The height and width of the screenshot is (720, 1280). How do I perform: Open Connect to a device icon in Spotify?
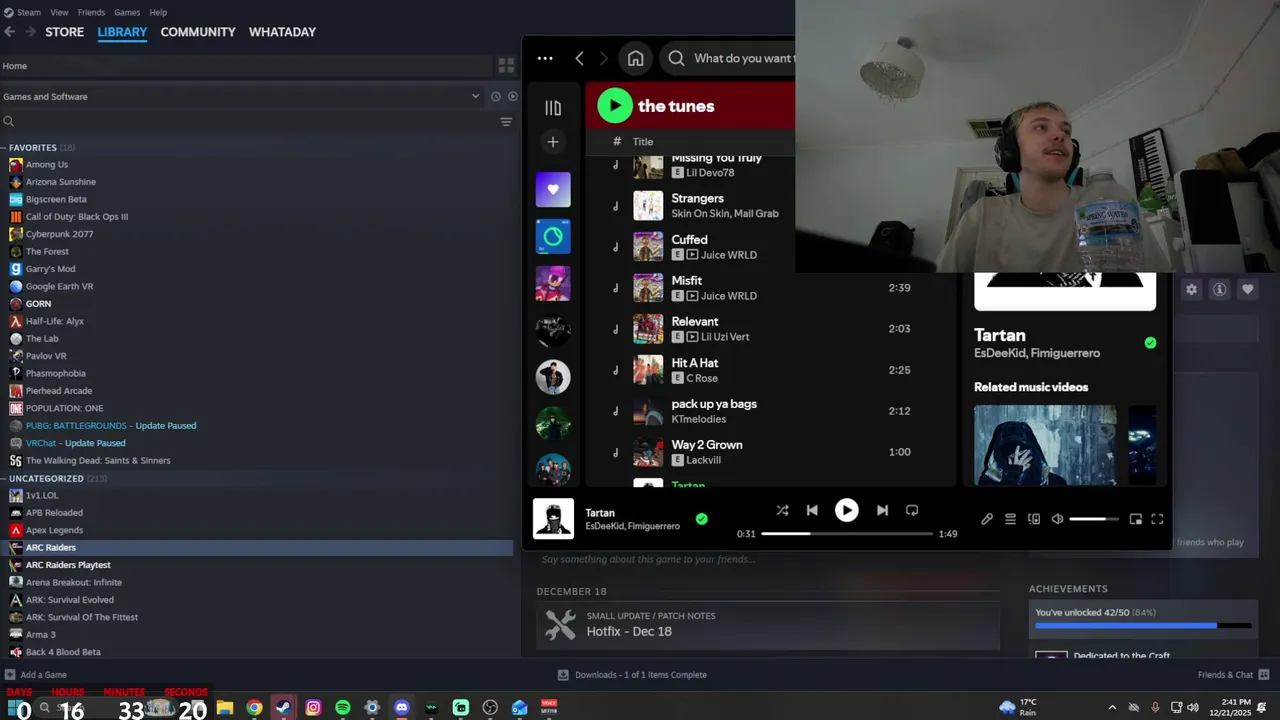1034,519
